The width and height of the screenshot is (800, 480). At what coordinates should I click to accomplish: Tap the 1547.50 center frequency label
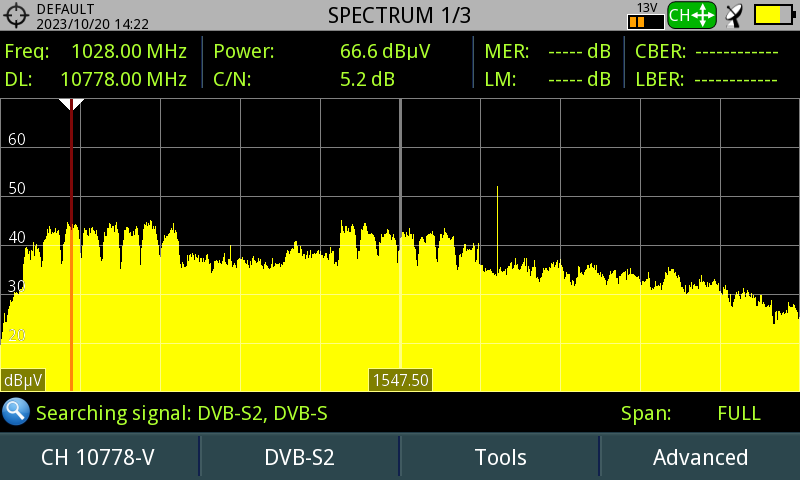point(401,380)
